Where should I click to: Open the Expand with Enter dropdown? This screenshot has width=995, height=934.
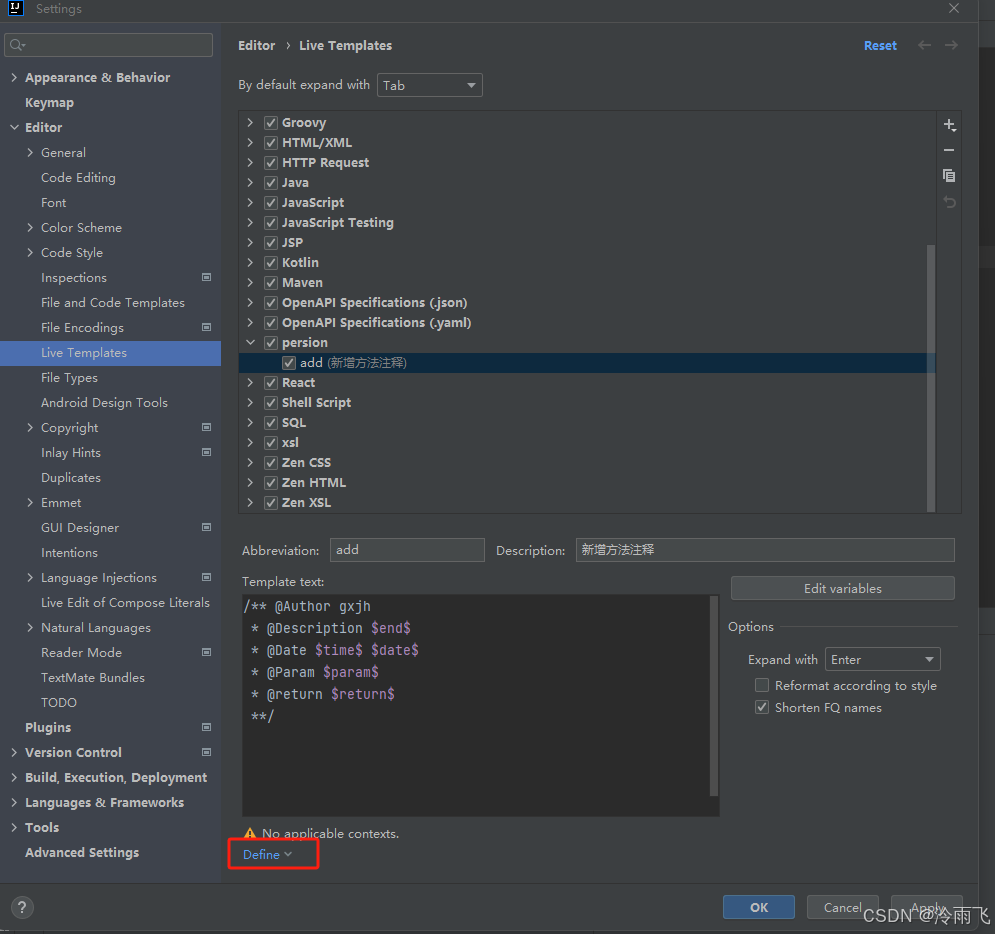[x=883, y=659]
